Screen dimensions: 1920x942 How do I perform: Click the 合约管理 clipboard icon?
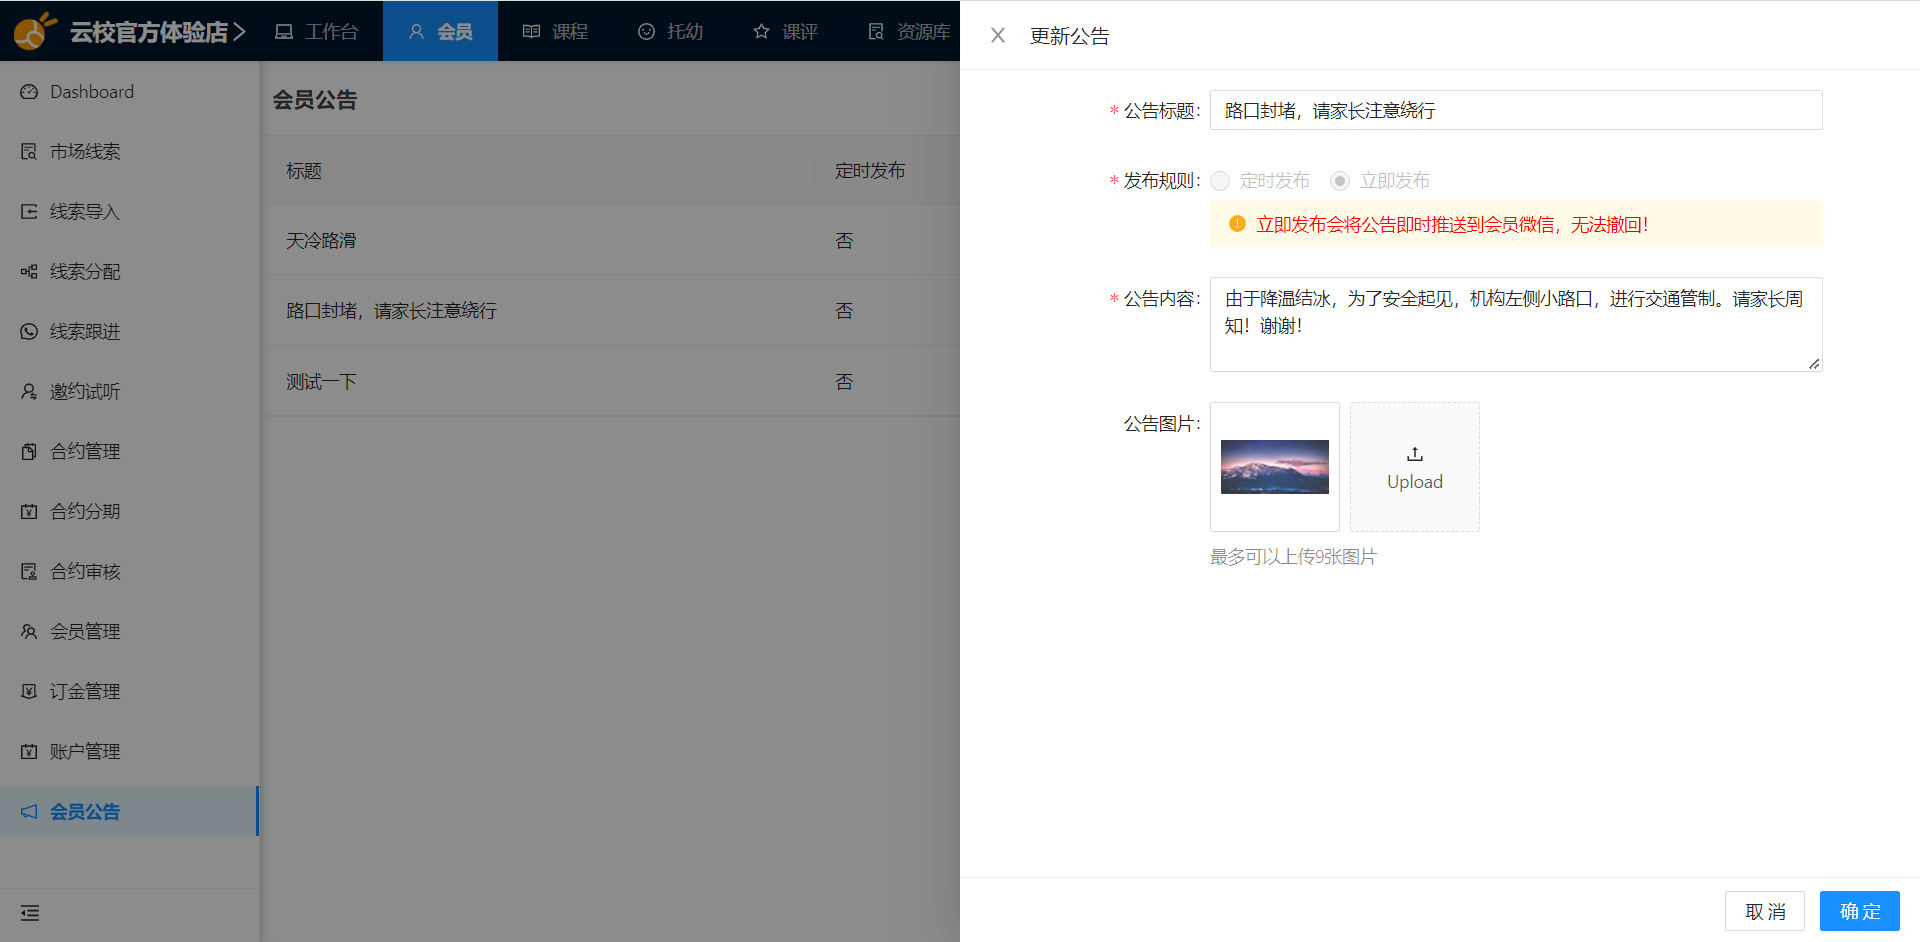[29, 452]
